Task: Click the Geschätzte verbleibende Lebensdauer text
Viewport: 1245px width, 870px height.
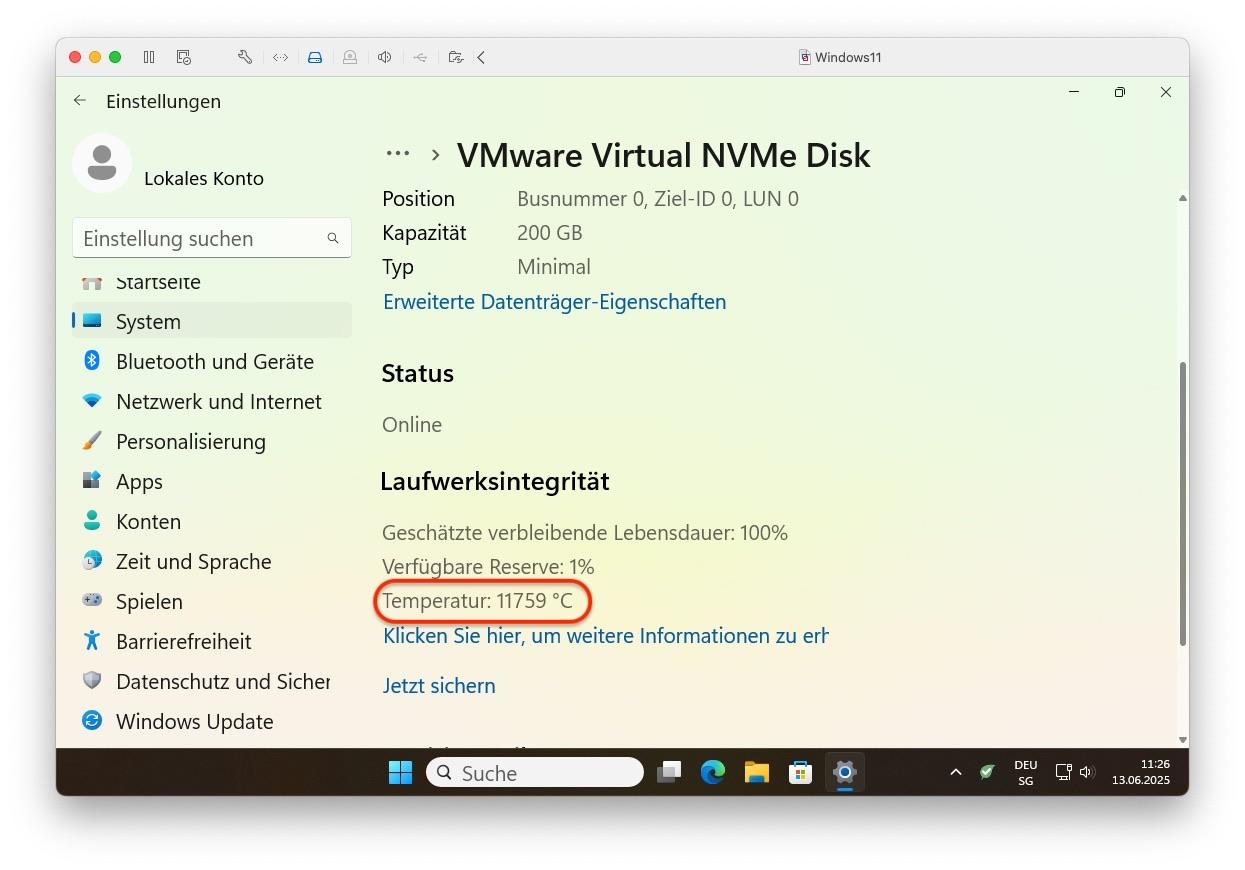Action: (585, 532)
